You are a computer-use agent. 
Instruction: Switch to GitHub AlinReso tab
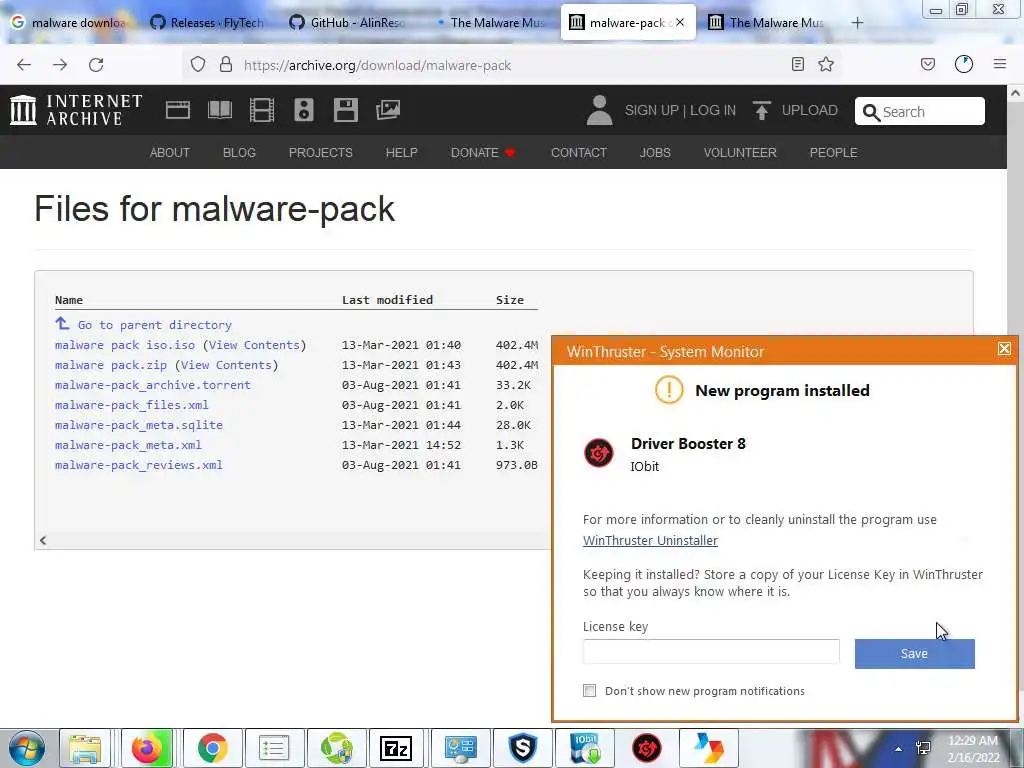click(348, 23)
